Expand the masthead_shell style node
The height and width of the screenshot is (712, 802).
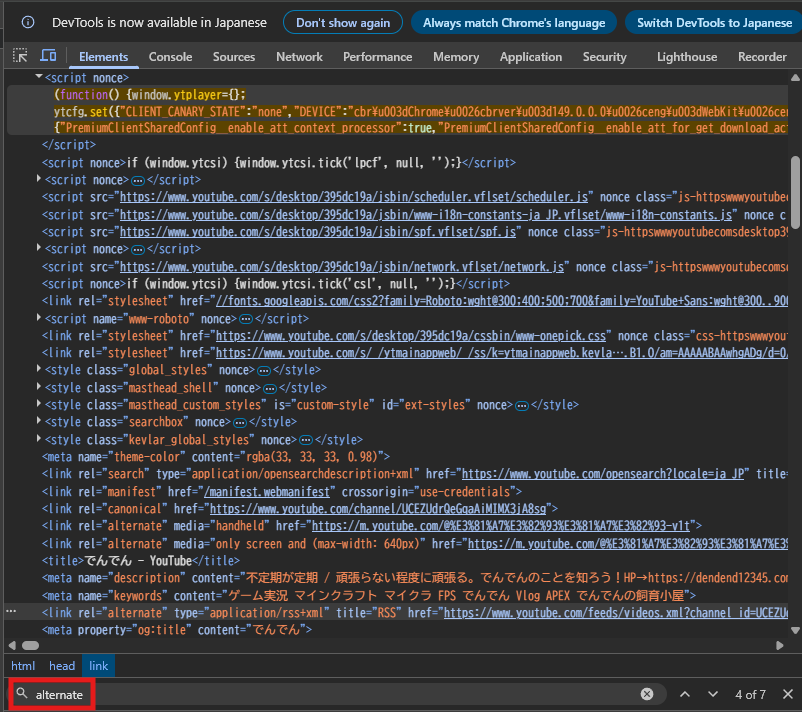(x=39, y=387)
